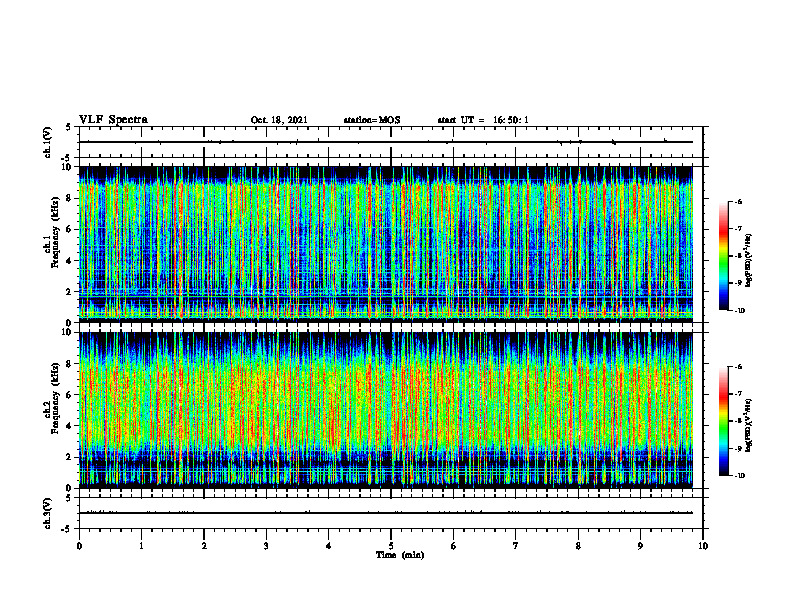792x612 pixels.
Task: Click the "ch.3(V)" waveform axis label
Action: [x=48, y=513]
